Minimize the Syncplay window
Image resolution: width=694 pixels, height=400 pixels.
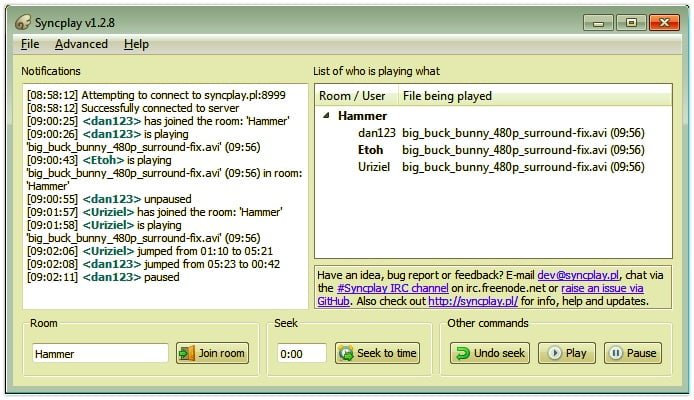[598, 23]
